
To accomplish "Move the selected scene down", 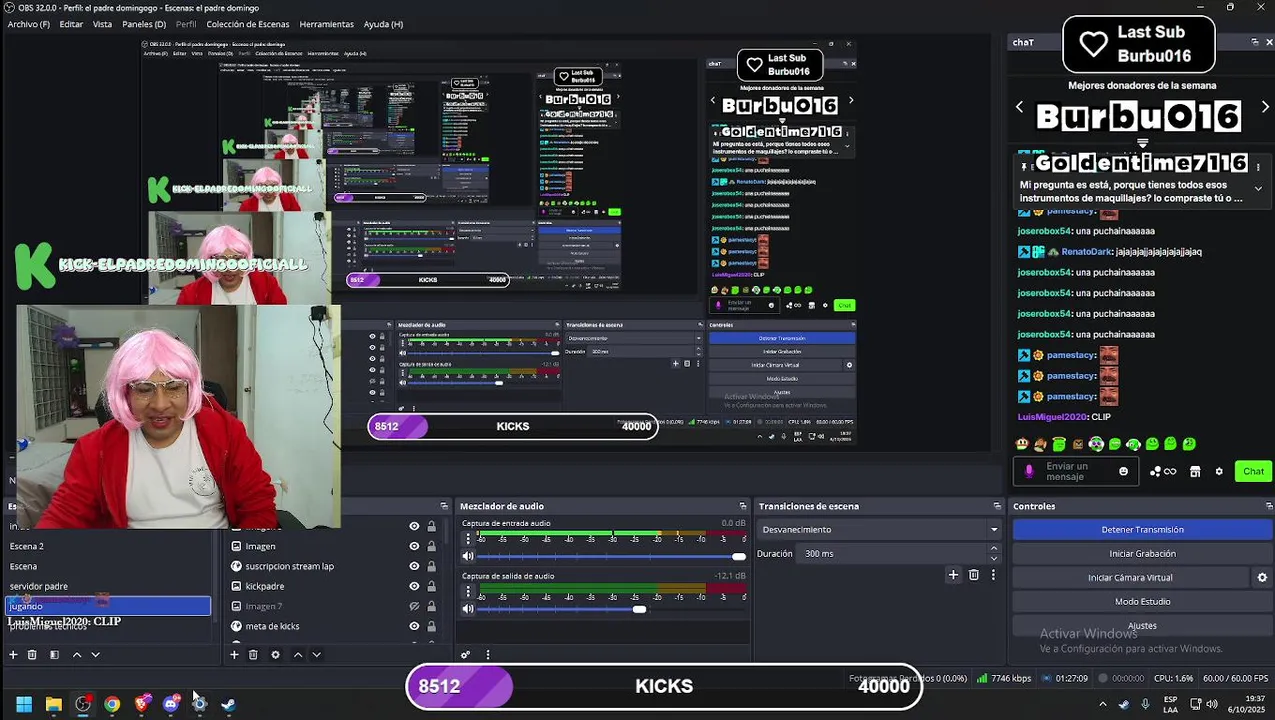I will pyautogui.click(x=95, y=655).
